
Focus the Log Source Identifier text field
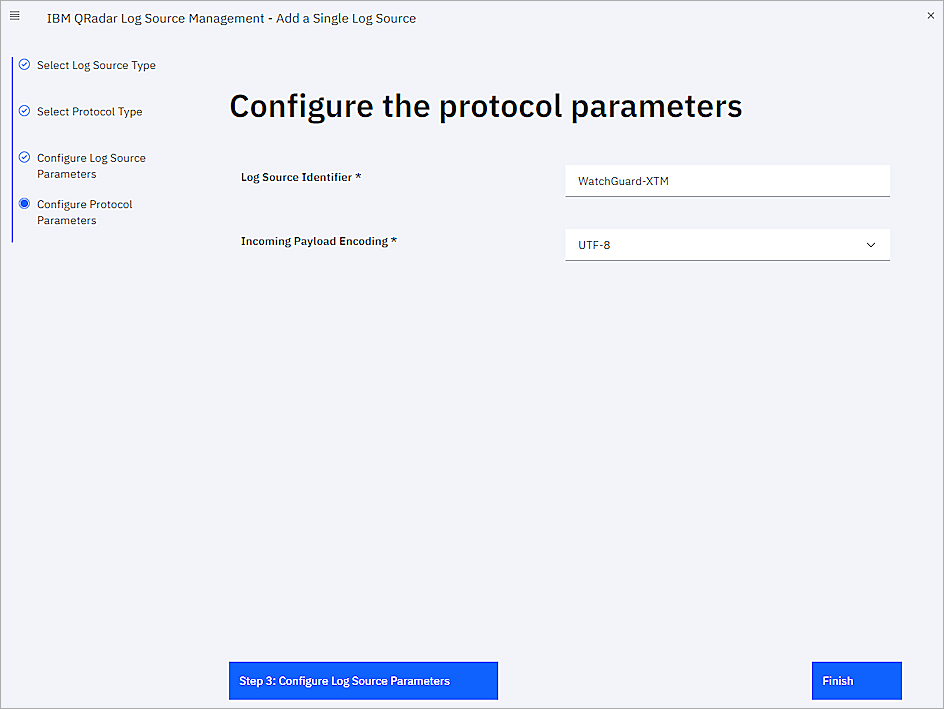coord(727,181)
